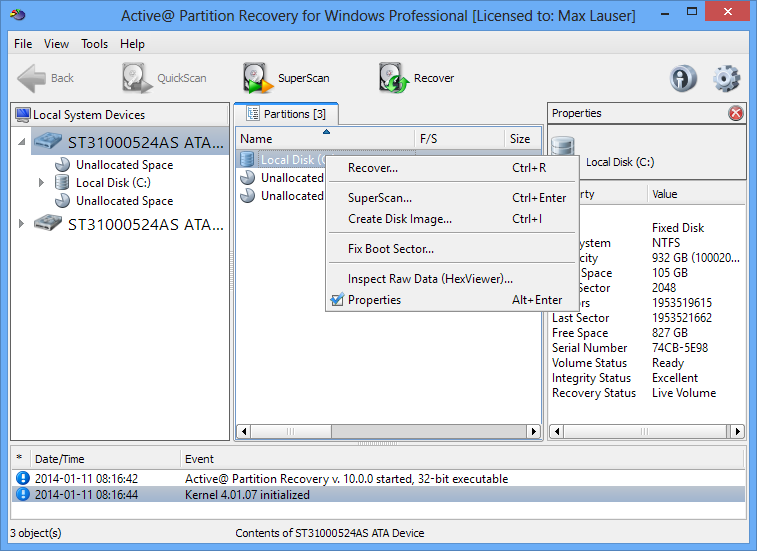
Task: Select the second ST31000524AS ATA disk
Action: pyautogui.click(x=128, y=225)
